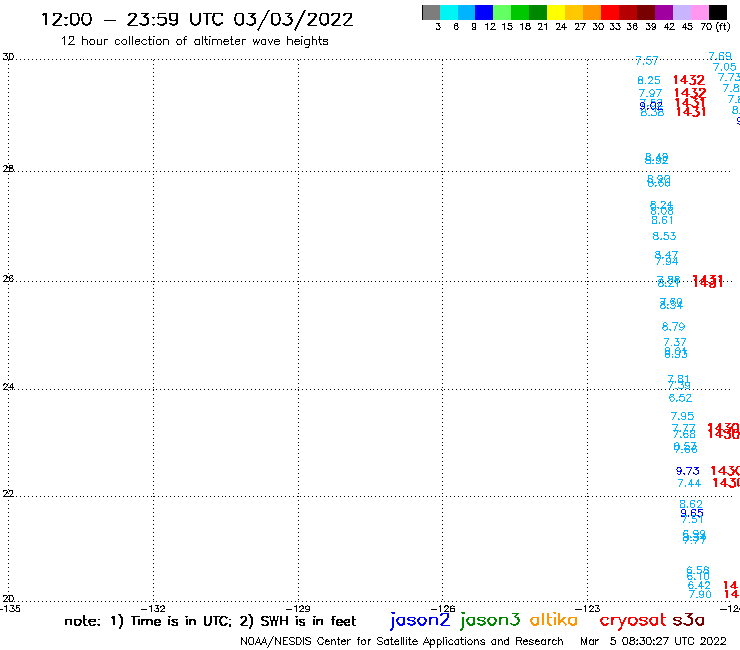Click the wave height value 7.69

720,57
